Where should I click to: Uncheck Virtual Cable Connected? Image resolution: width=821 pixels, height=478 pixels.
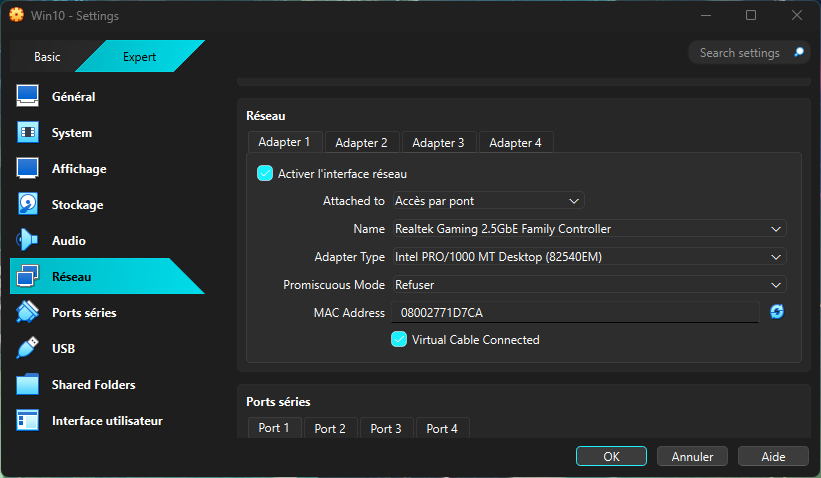399,340
